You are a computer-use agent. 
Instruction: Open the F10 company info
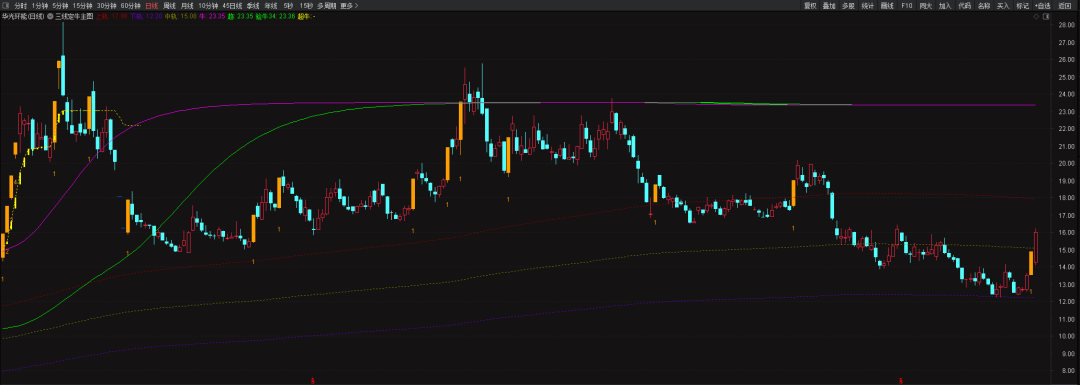(x=906, y=6)
